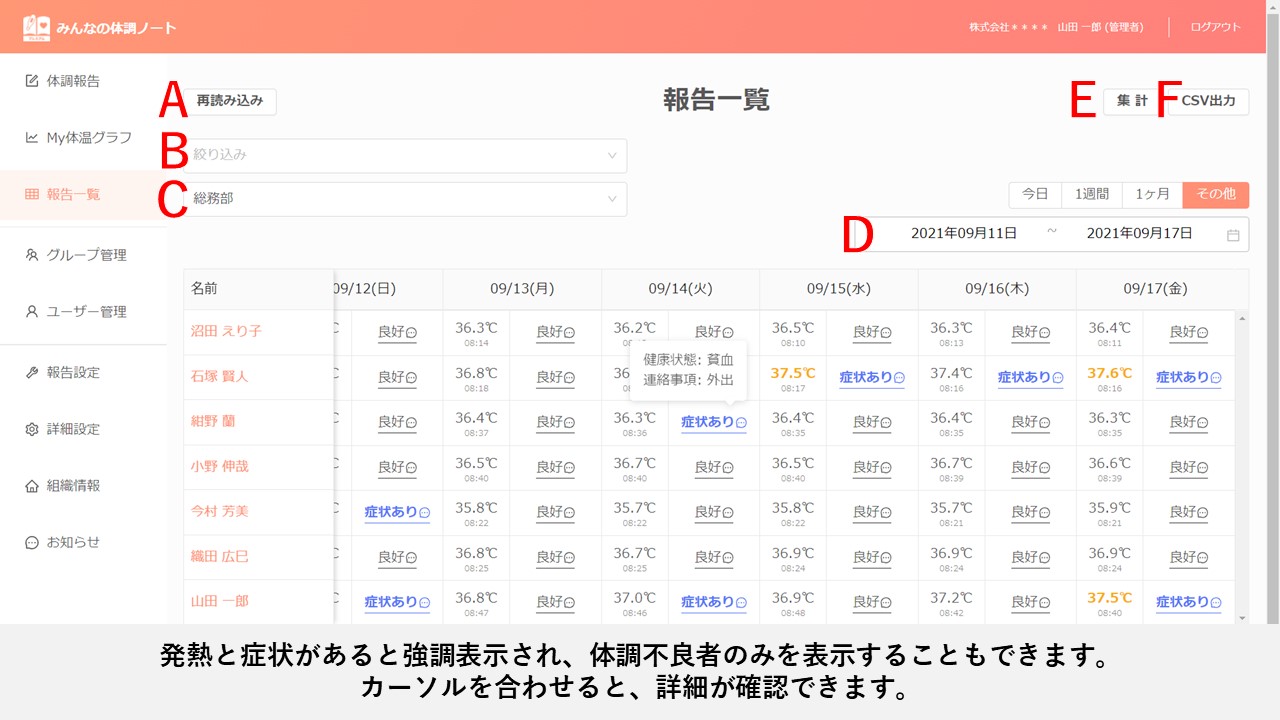Select the その他 period option
The height and width of the screenshot is (720, 1280).
[1215, 195]
